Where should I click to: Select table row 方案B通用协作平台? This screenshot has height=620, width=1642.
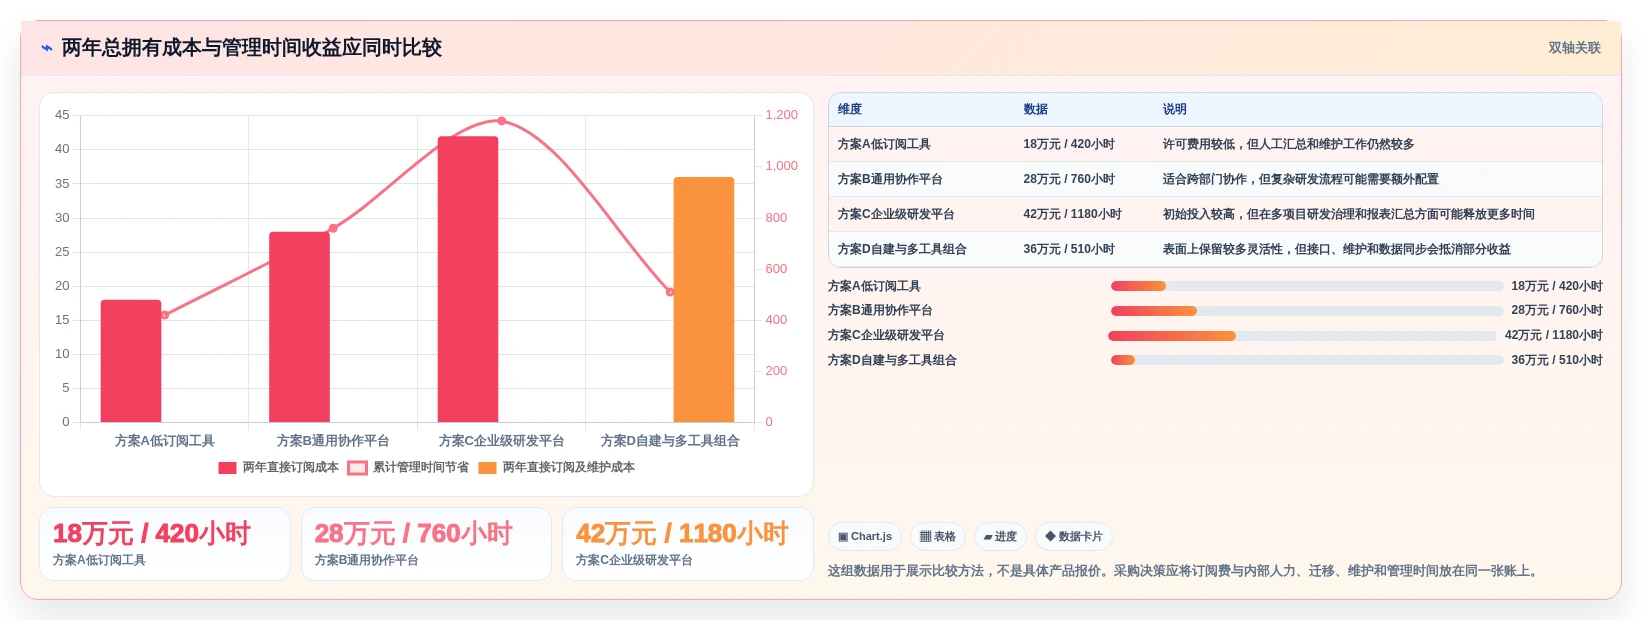click(1215, 179)
